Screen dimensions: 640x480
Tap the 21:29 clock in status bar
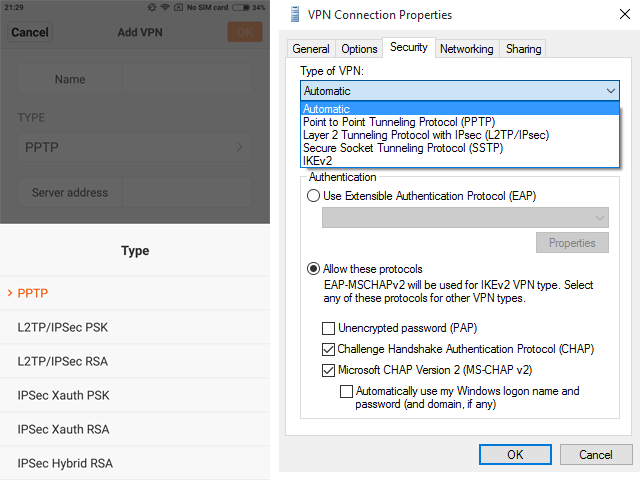coord(14,7)
